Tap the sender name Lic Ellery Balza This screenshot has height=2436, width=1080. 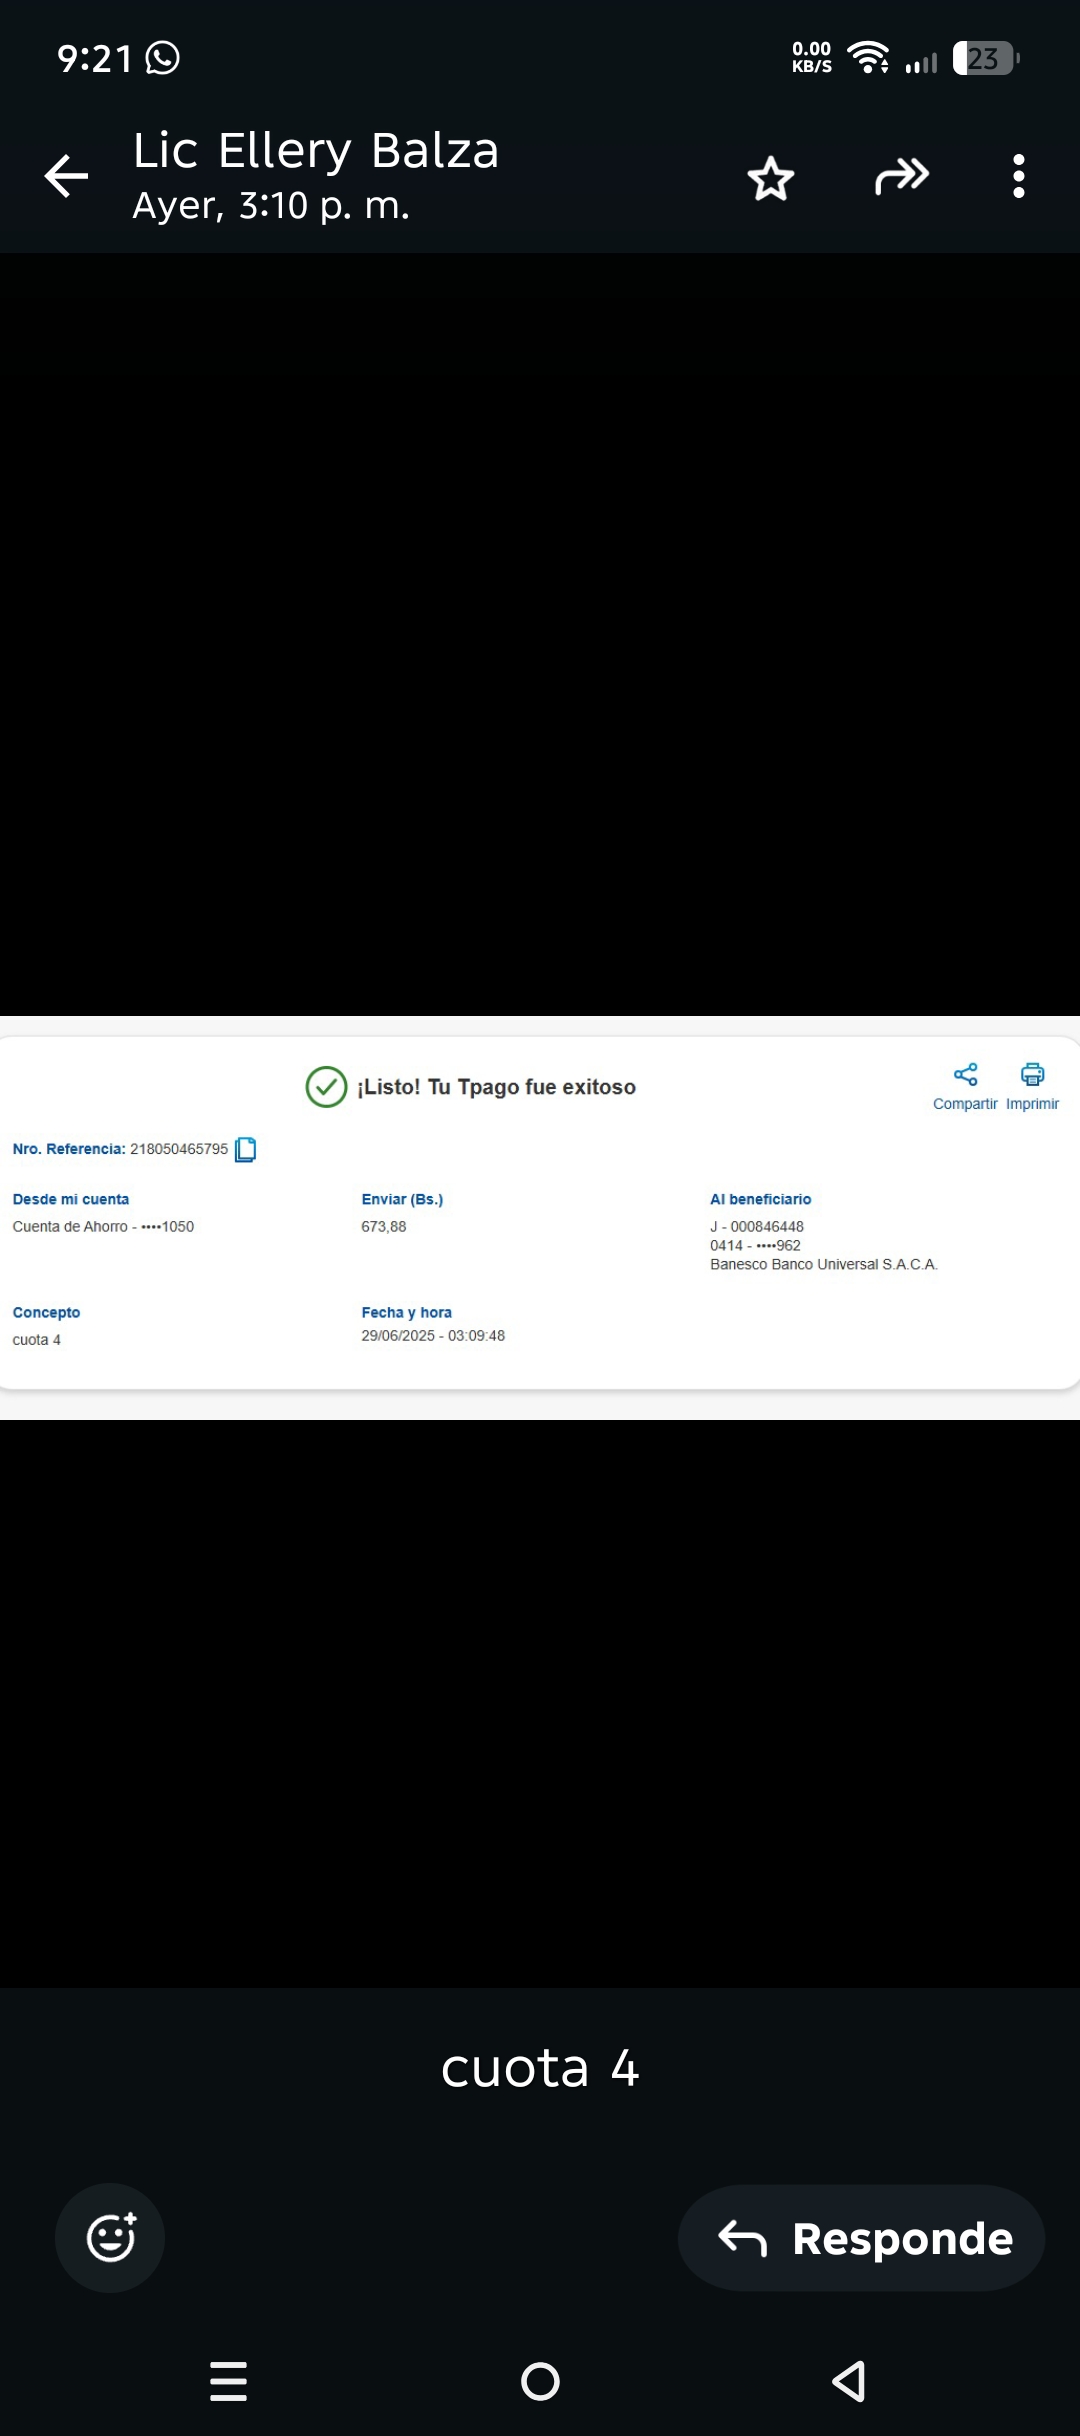tap(316, 151)
